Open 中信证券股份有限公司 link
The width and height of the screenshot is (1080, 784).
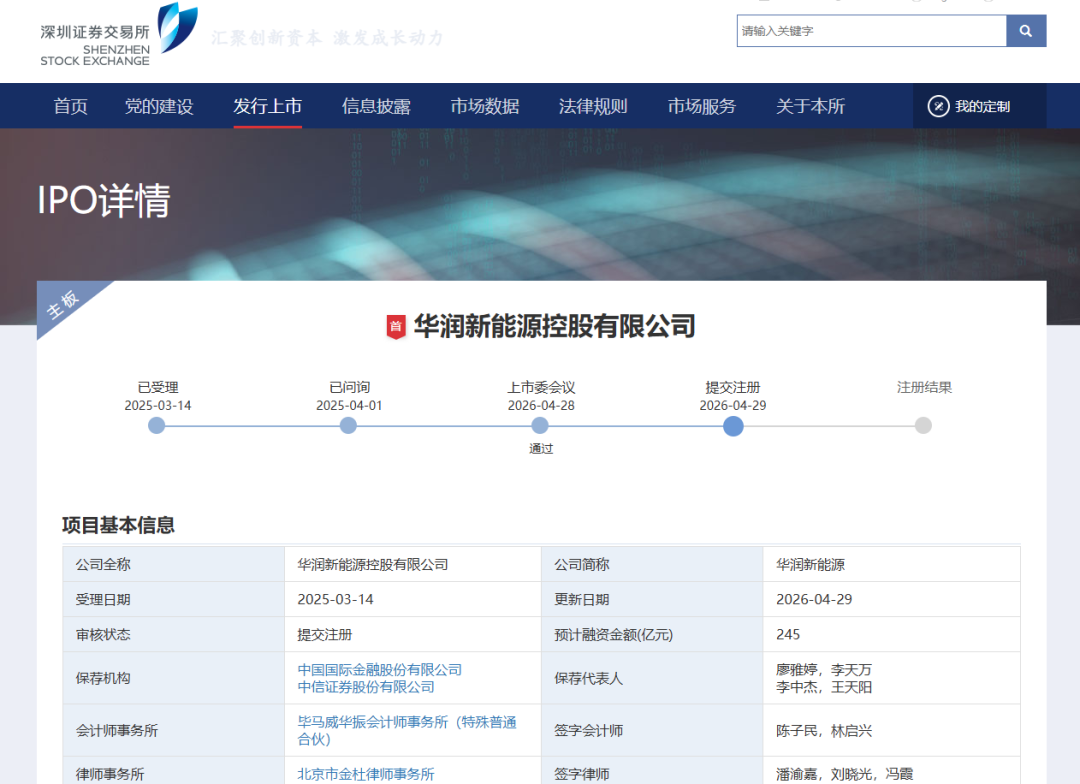[366, 687]
